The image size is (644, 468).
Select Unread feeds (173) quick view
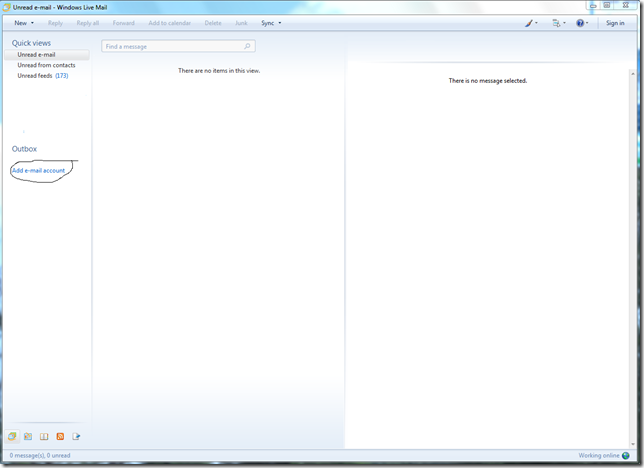(43, 76)
